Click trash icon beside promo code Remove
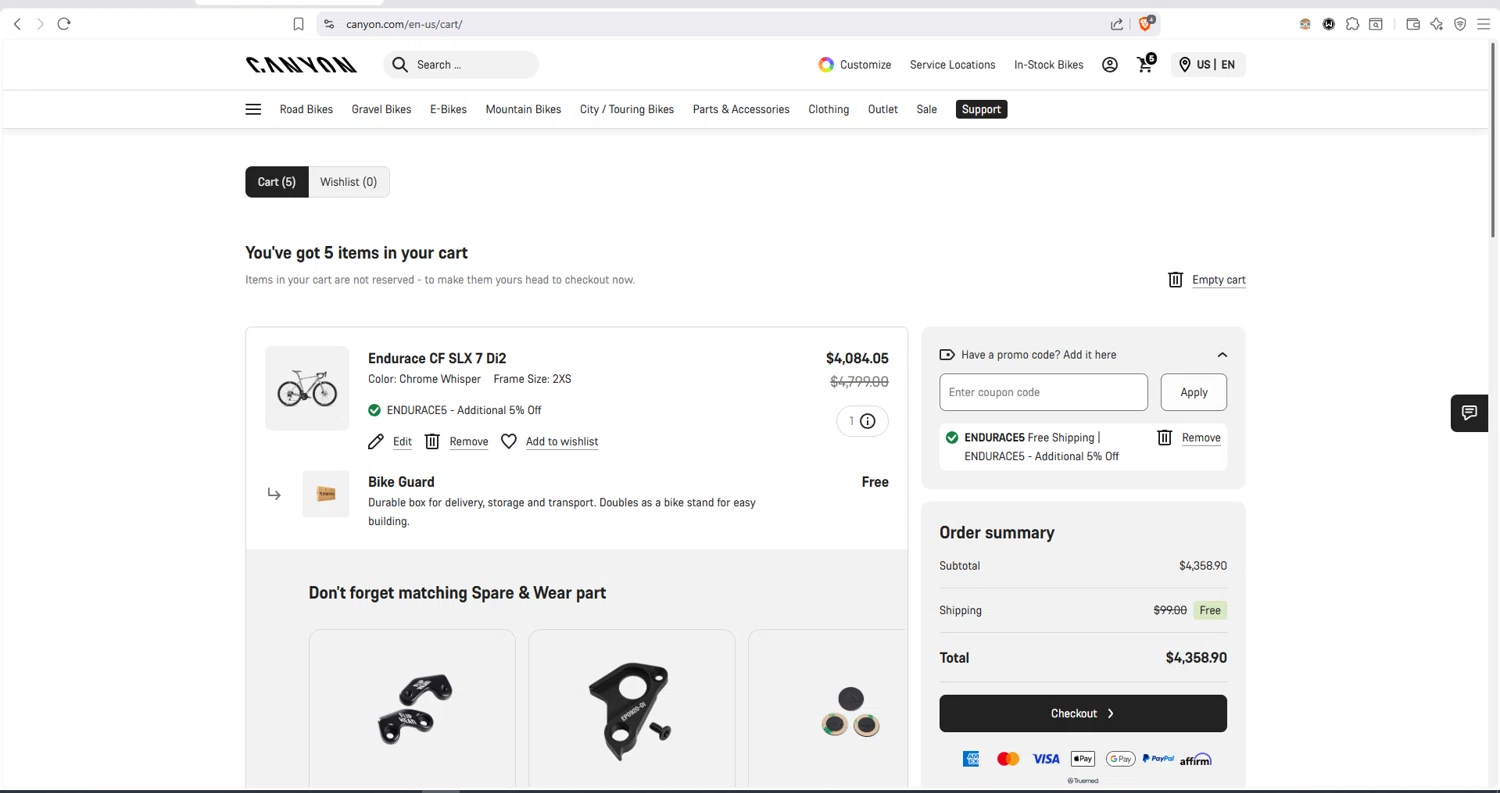This screenshot has height=793, width=1500. click(1164, 437)
